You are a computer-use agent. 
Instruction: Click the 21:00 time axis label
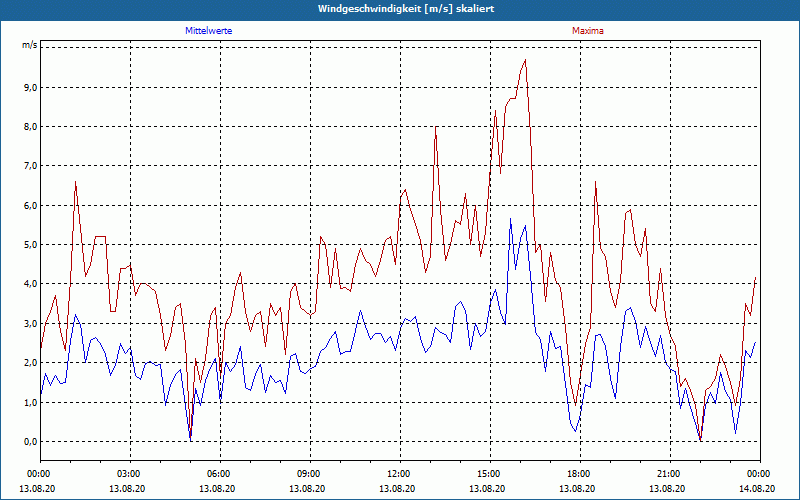670,474
